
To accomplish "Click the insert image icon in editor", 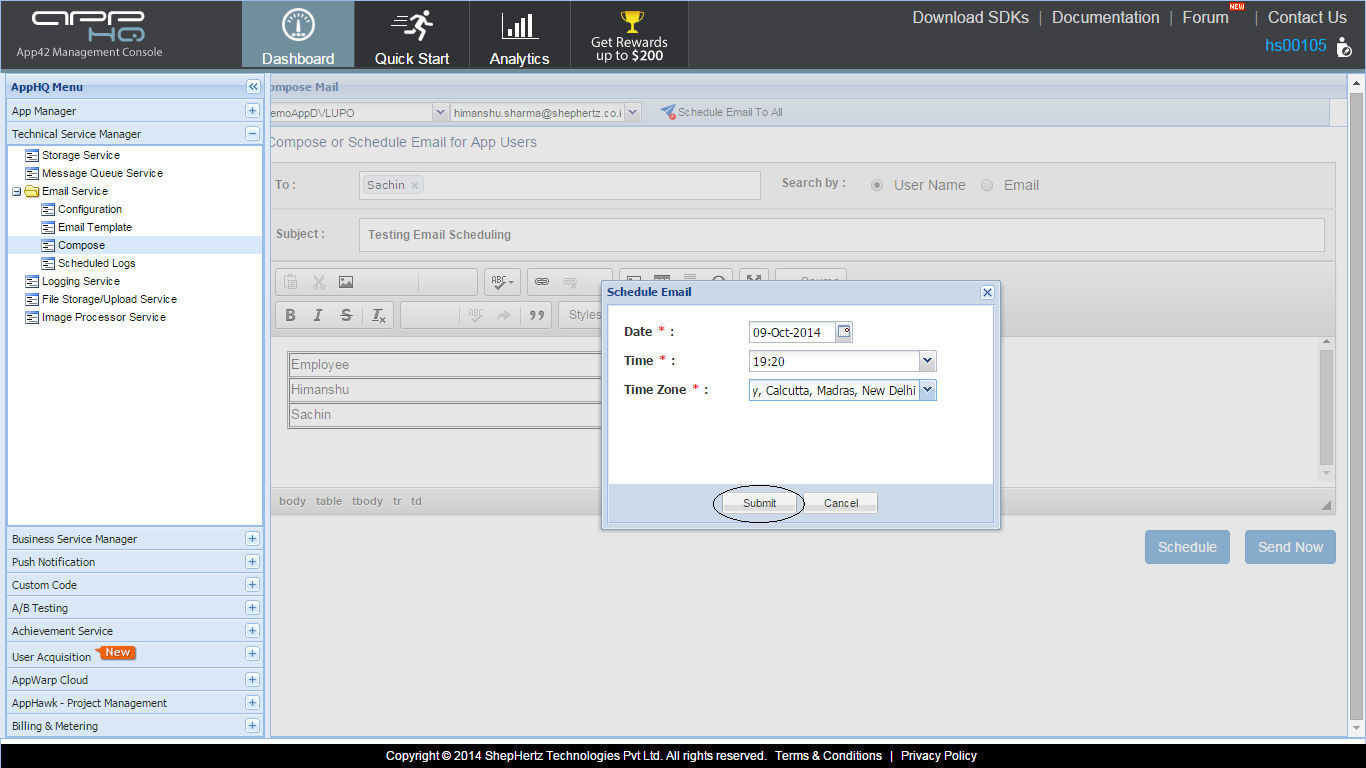I will (x=346, y=283).
